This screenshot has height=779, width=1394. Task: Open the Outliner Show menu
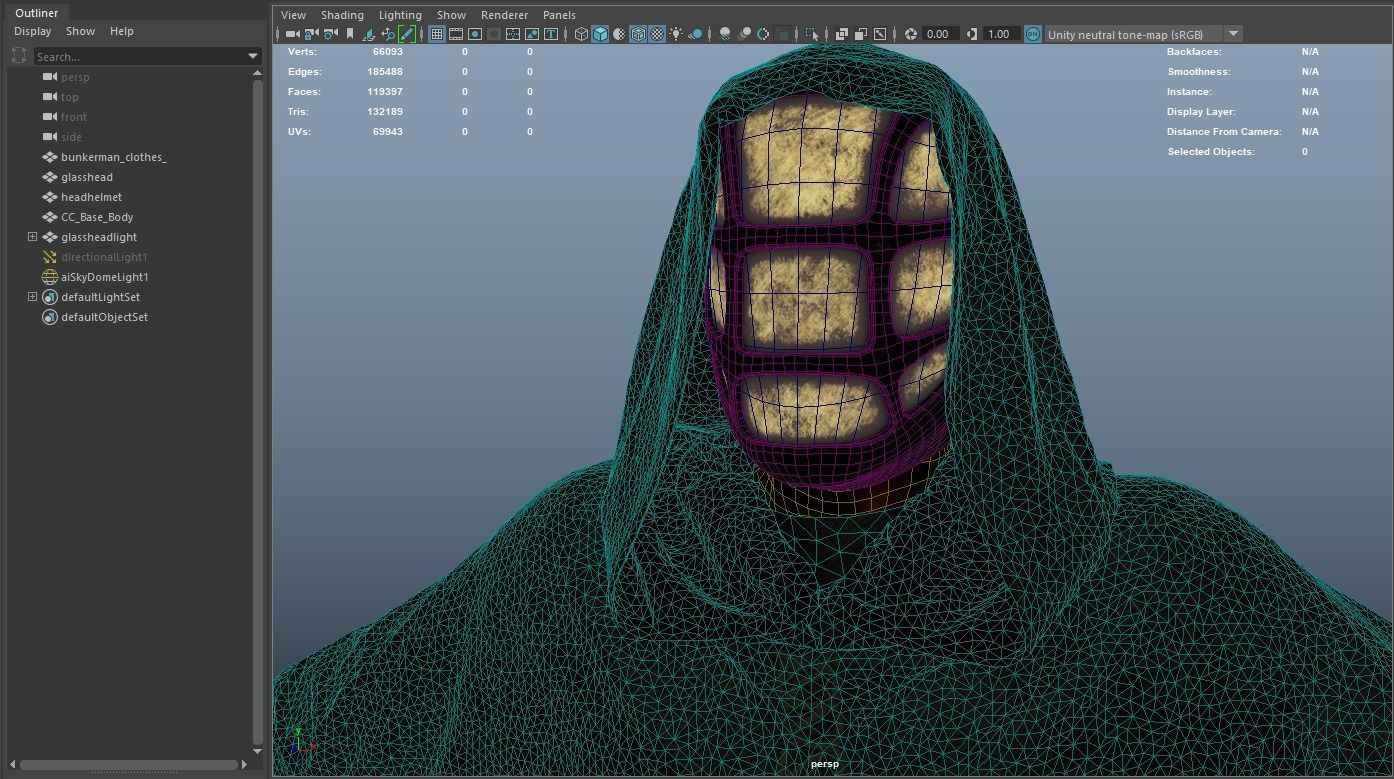[80, 31]
